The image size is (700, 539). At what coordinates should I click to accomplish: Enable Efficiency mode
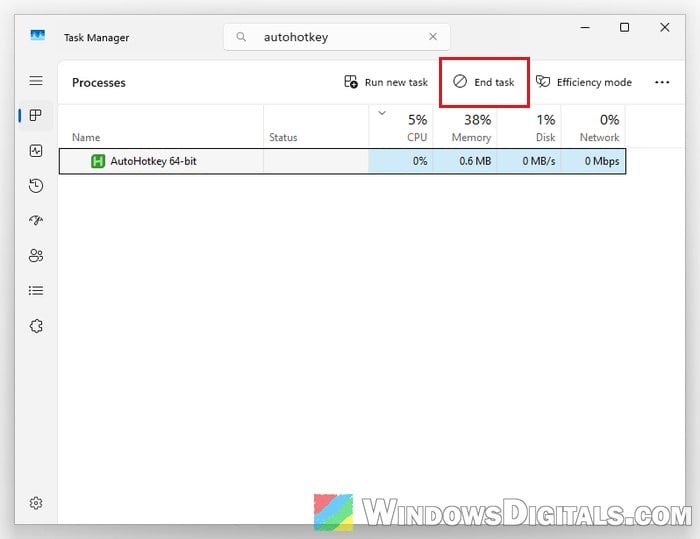click(584, 82)
